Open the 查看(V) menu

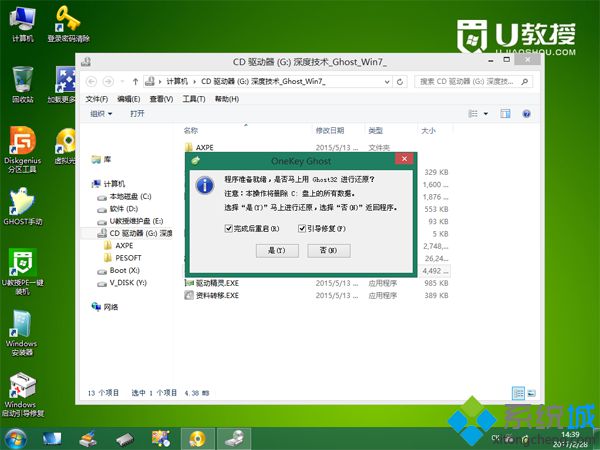[x=161, y=99]
